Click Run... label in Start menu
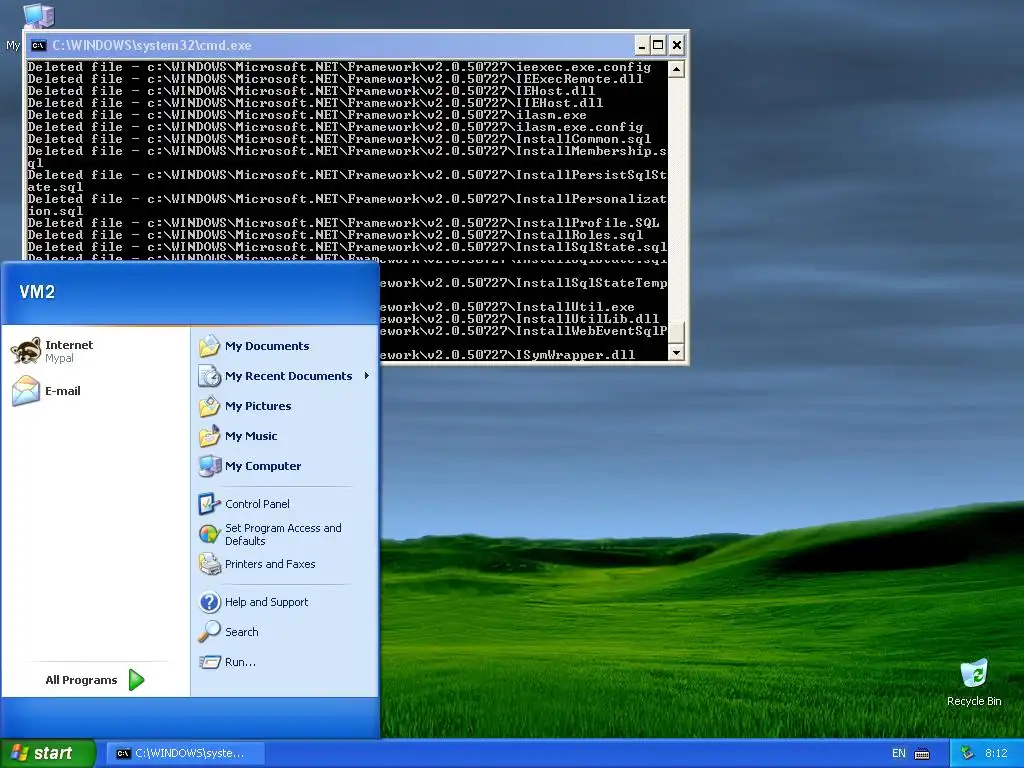The height and width of the screenshot is (768, 1024). pyautogui.click(x=240, y=662)
